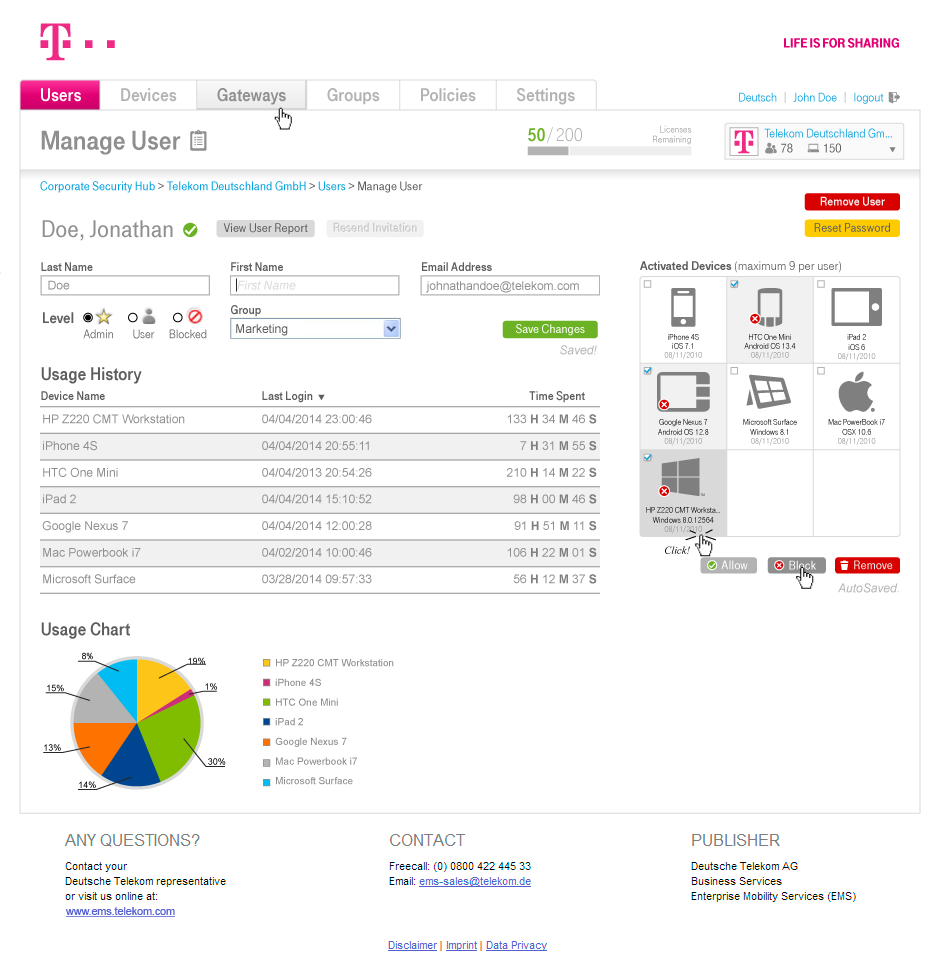Select the Microsoft Surface device icon
The width and height of the screenshot is (940, 962).
click(769, 392)
